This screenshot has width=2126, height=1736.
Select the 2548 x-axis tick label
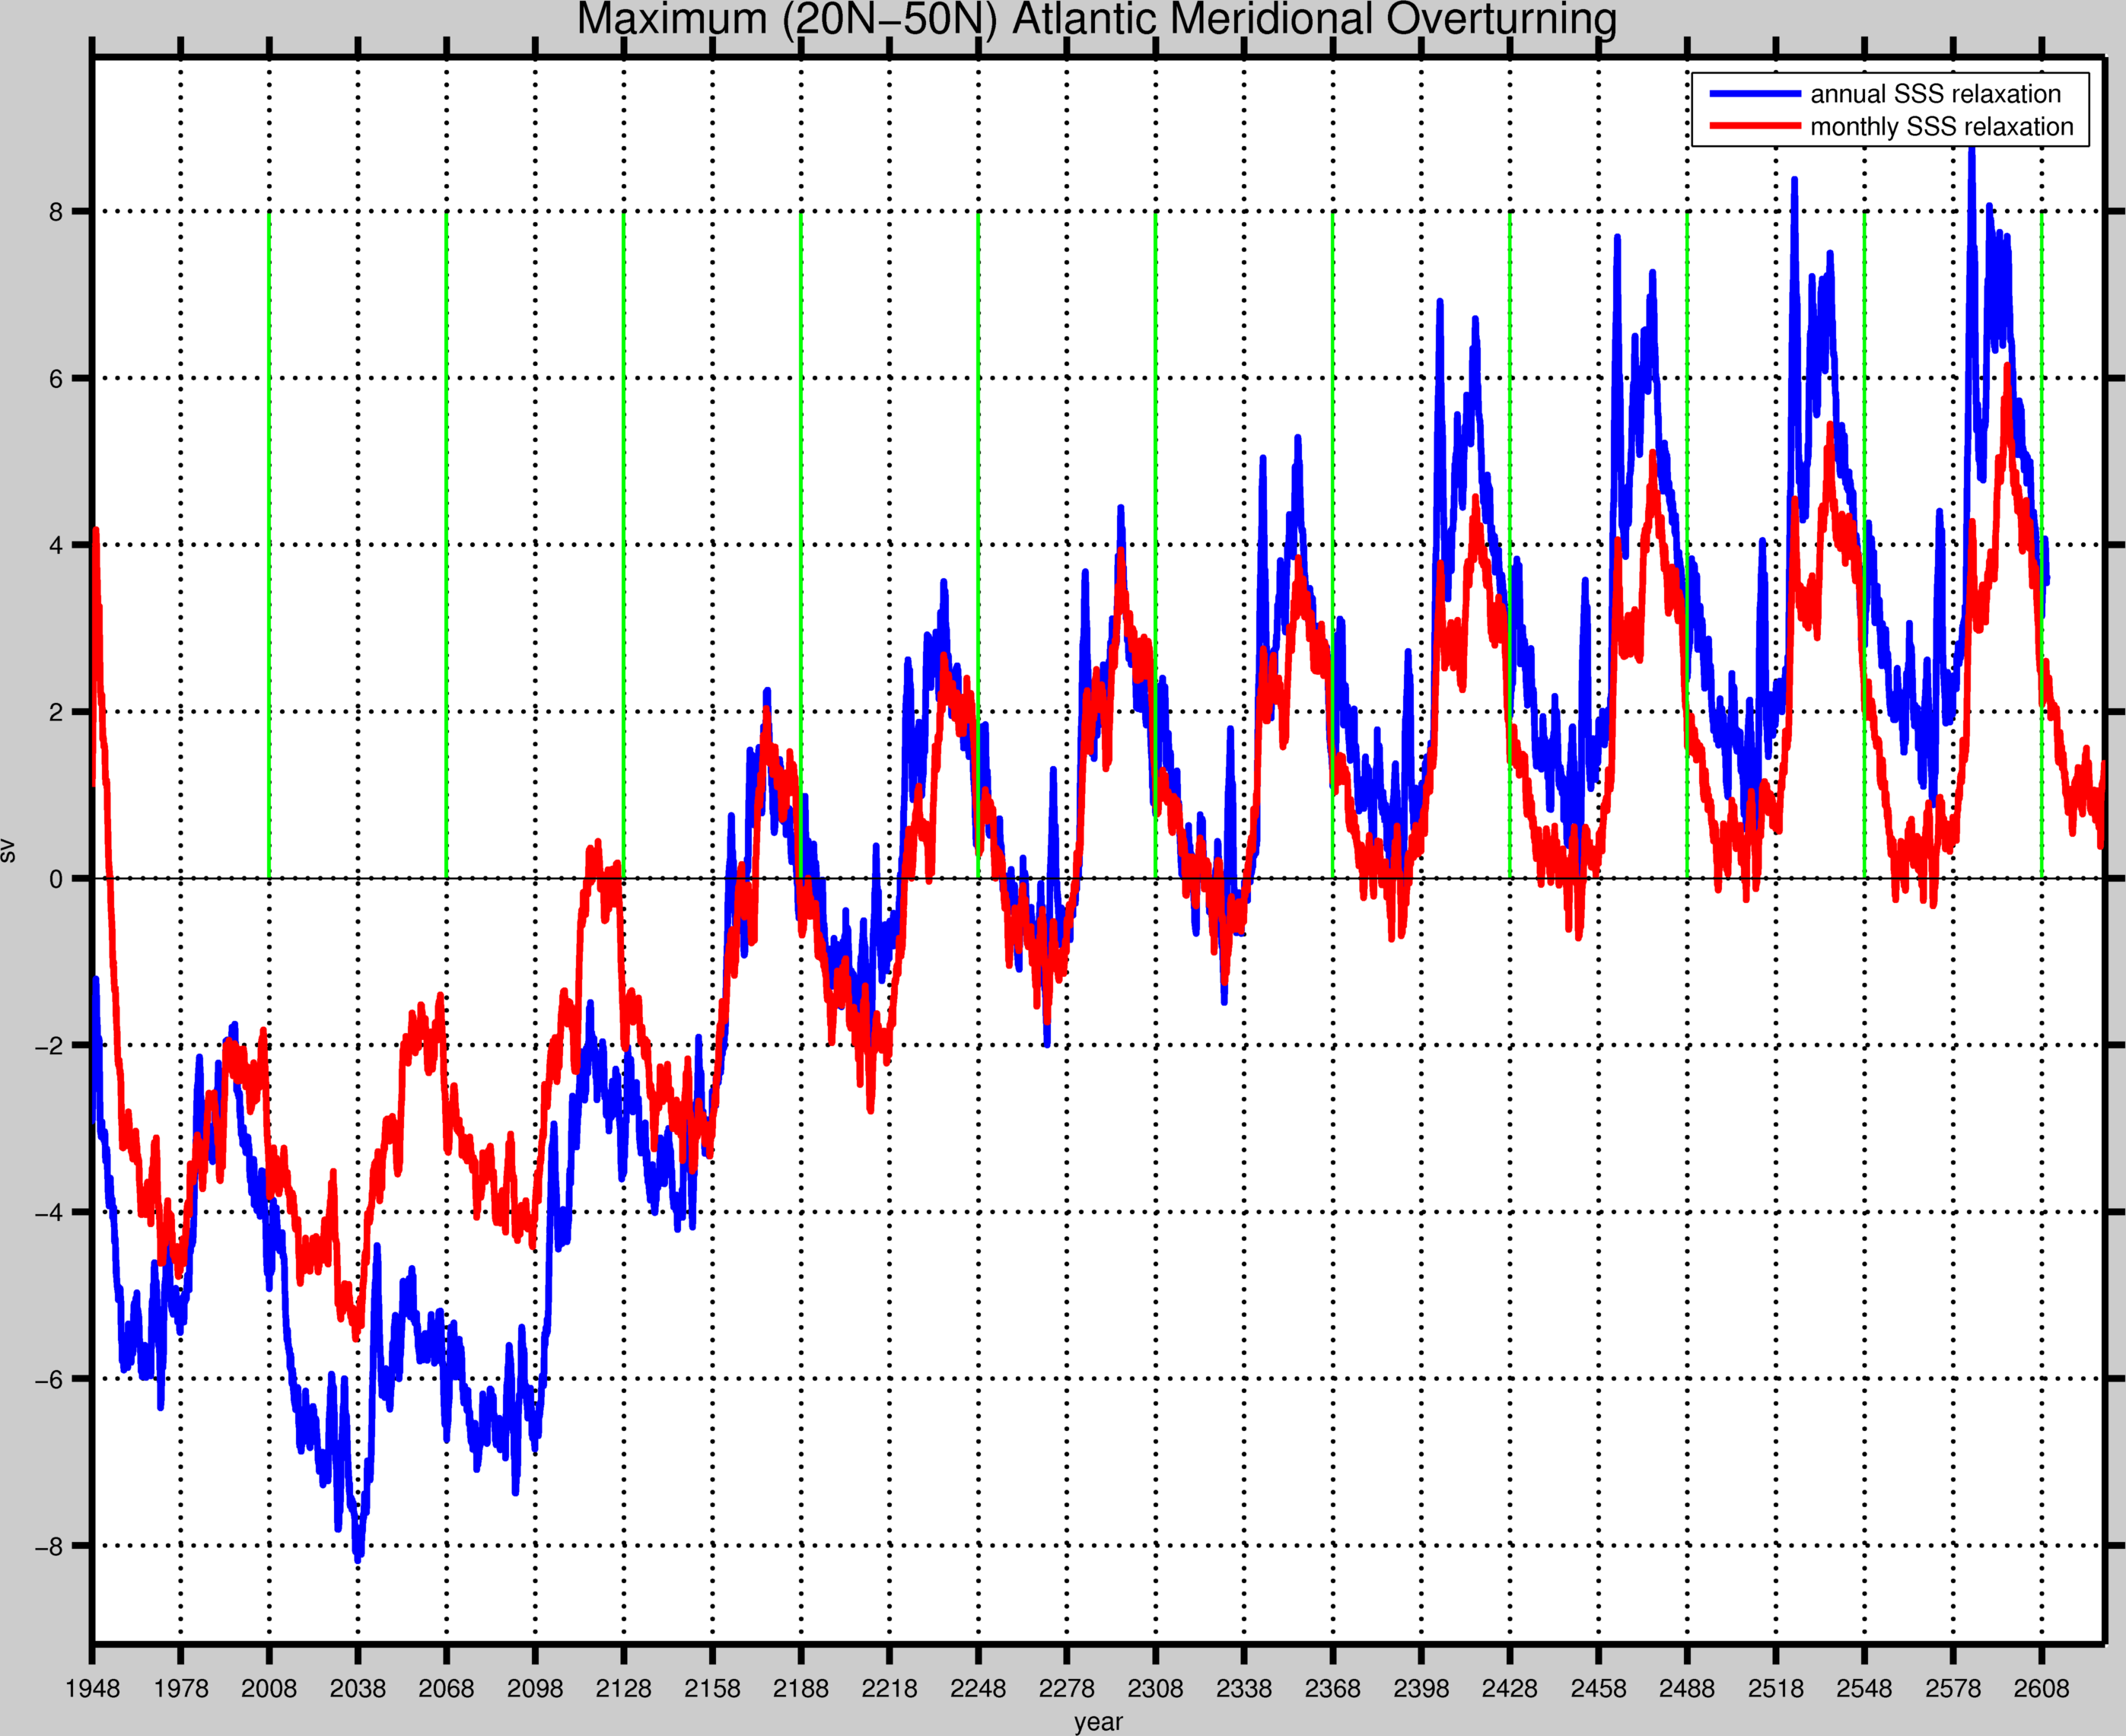[1864, 1689]
